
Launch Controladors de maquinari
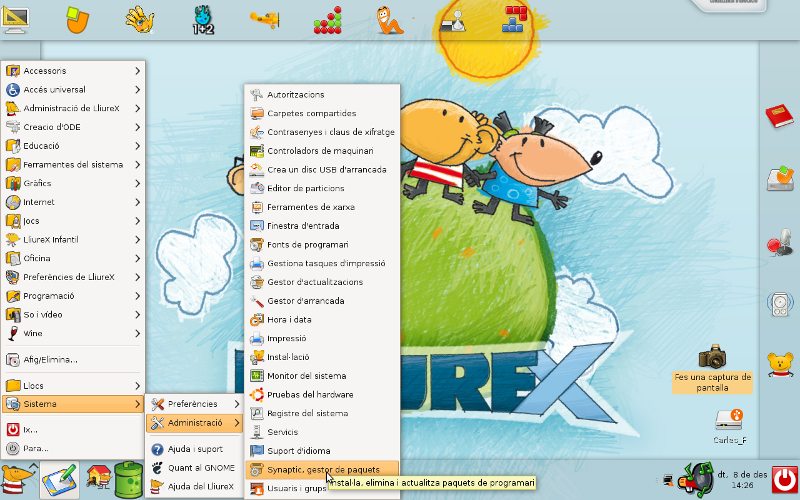322,151
